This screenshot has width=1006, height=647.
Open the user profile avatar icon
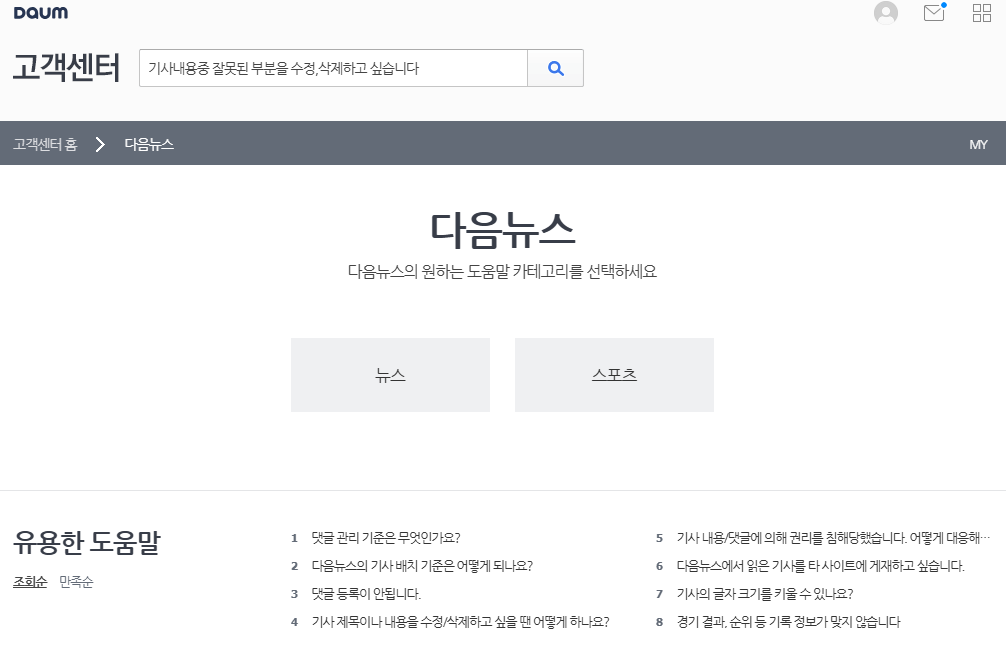point(886,13)
